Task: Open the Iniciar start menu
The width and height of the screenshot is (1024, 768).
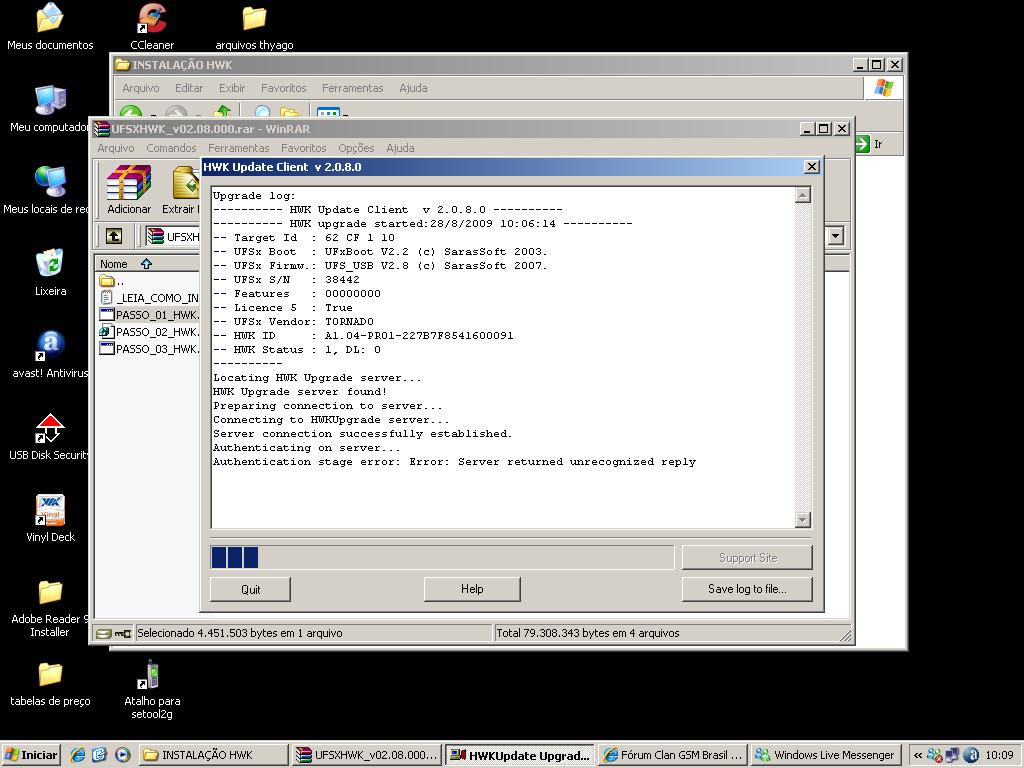Action: (31, 755)
